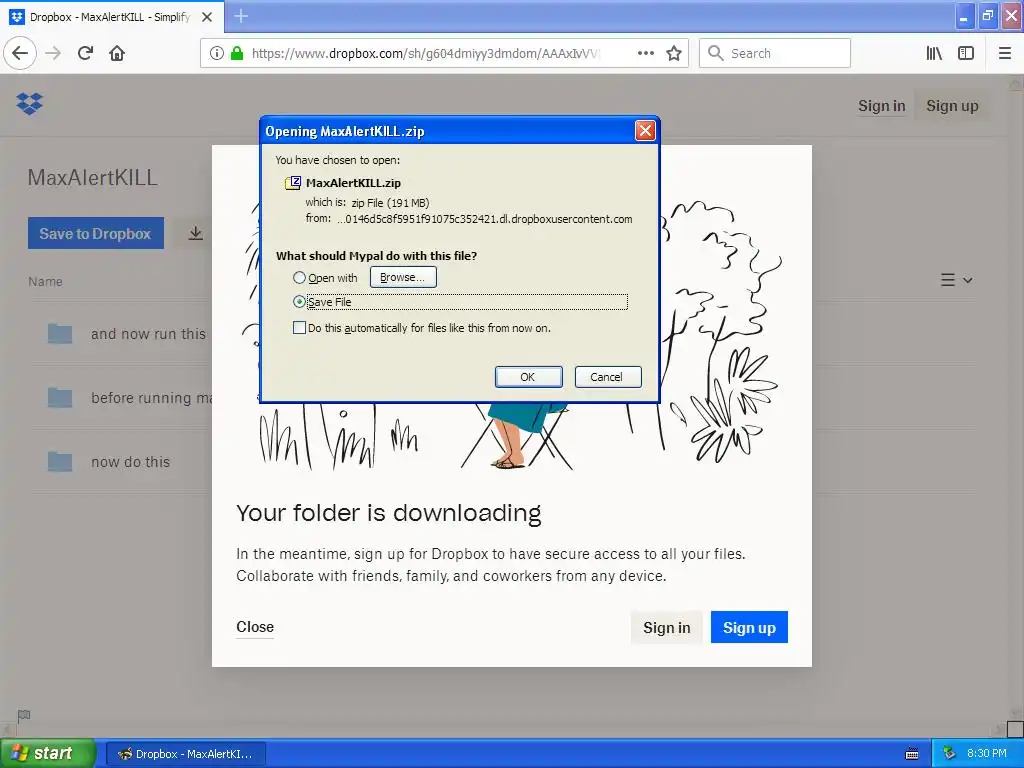The height and width of the screenshot is (768, 1024).
Task: Cancel the file download dialog
Action: (607, 377)
